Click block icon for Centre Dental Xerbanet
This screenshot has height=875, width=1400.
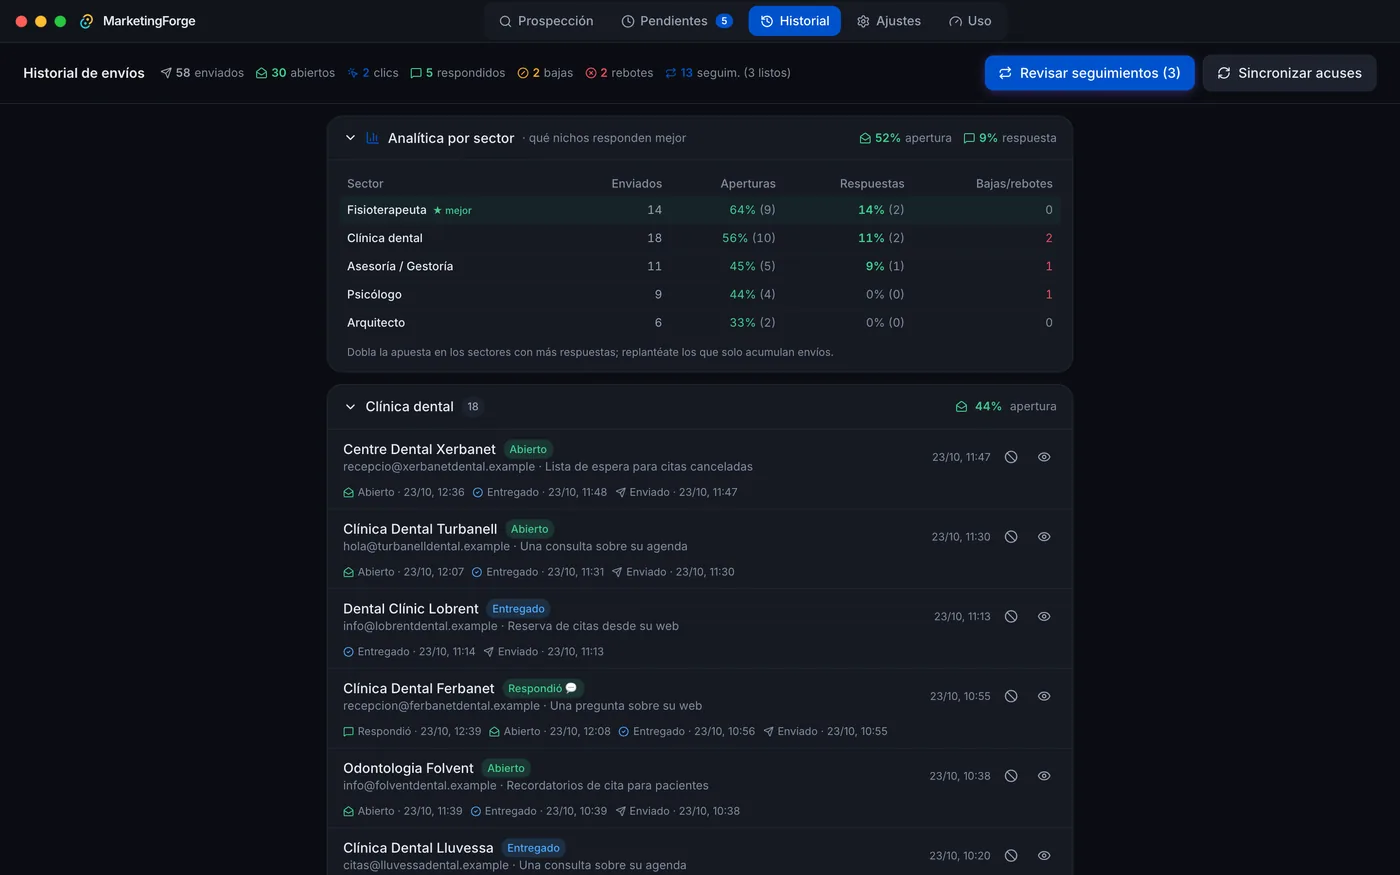[1011, 457]
